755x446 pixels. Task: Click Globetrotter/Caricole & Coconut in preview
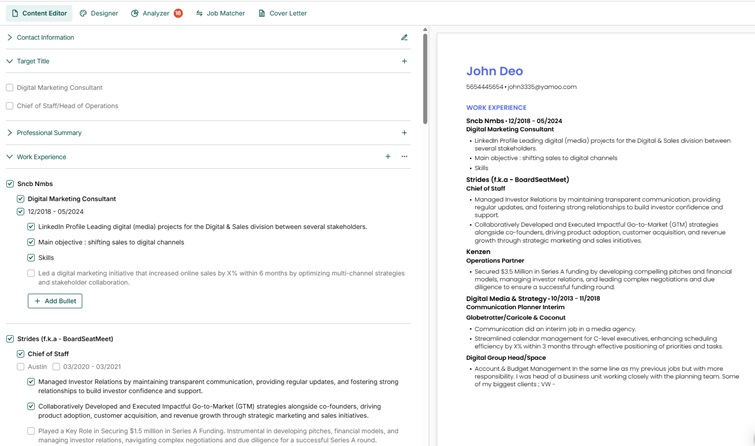[x=516, y=318]
